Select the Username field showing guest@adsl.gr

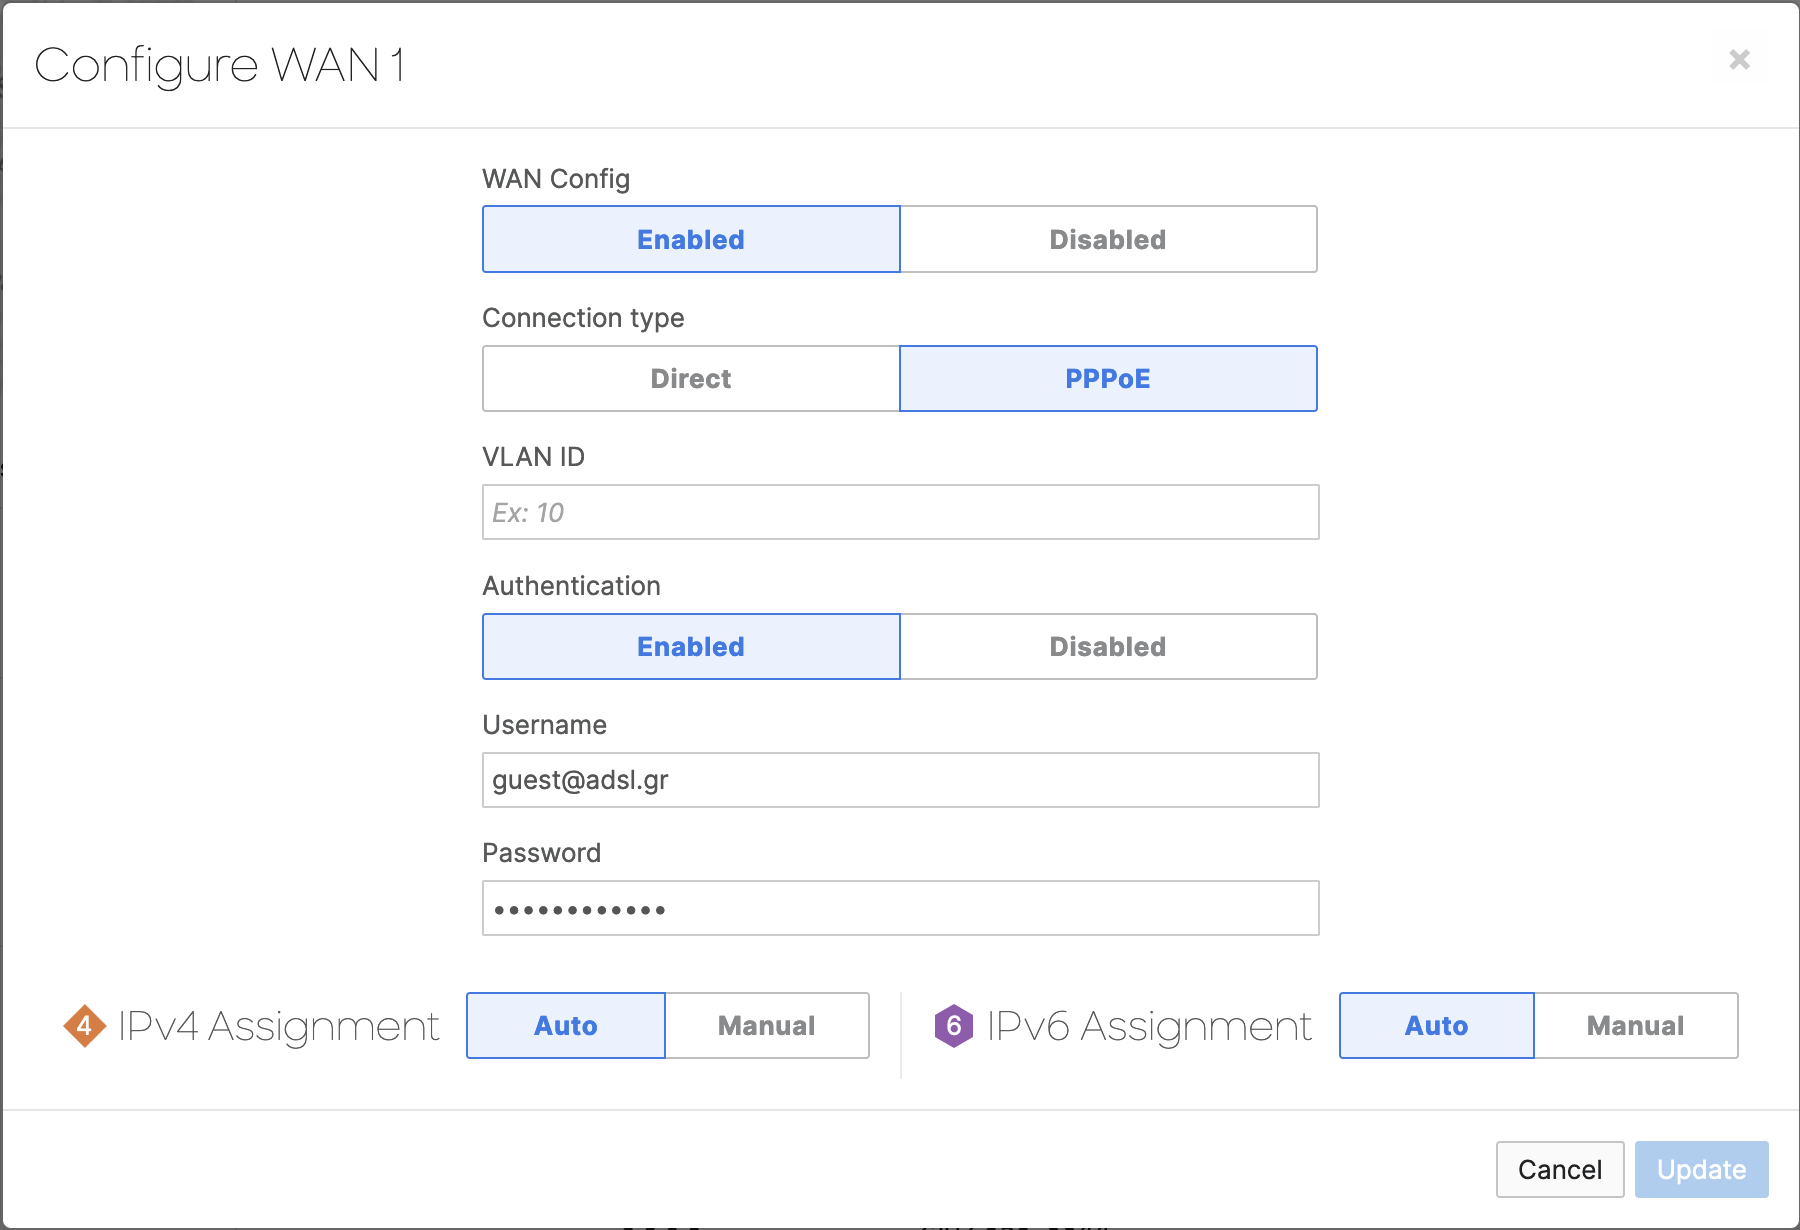pyautogui.click(x=900, y=780)
